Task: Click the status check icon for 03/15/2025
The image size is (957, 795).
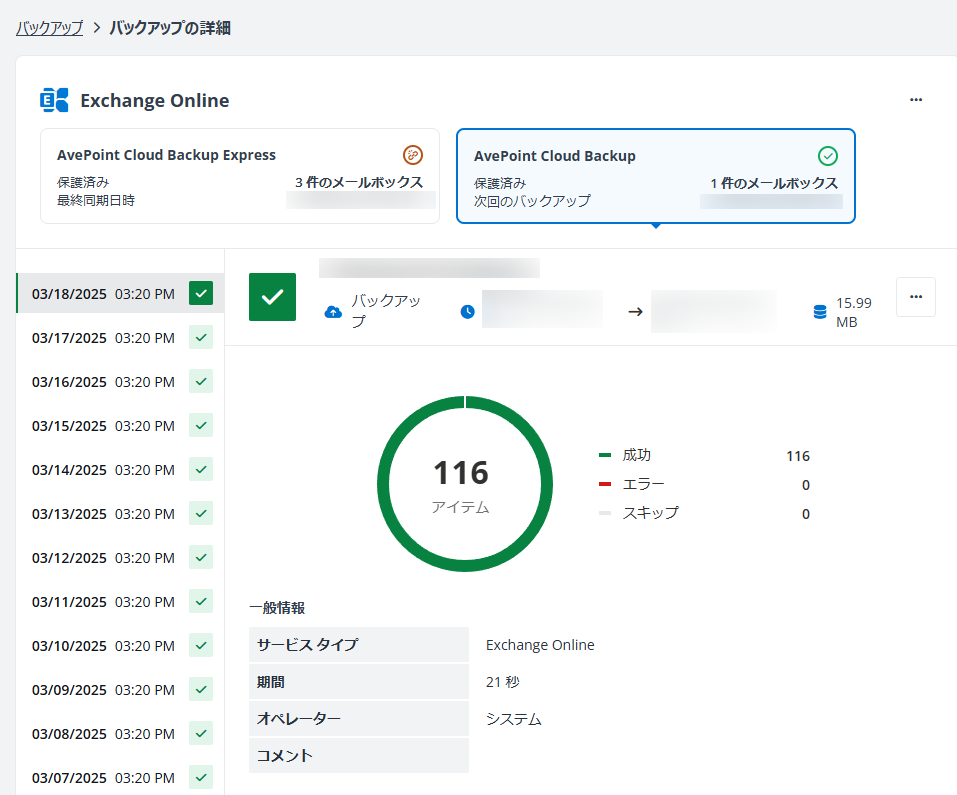Action: (201, 425)
